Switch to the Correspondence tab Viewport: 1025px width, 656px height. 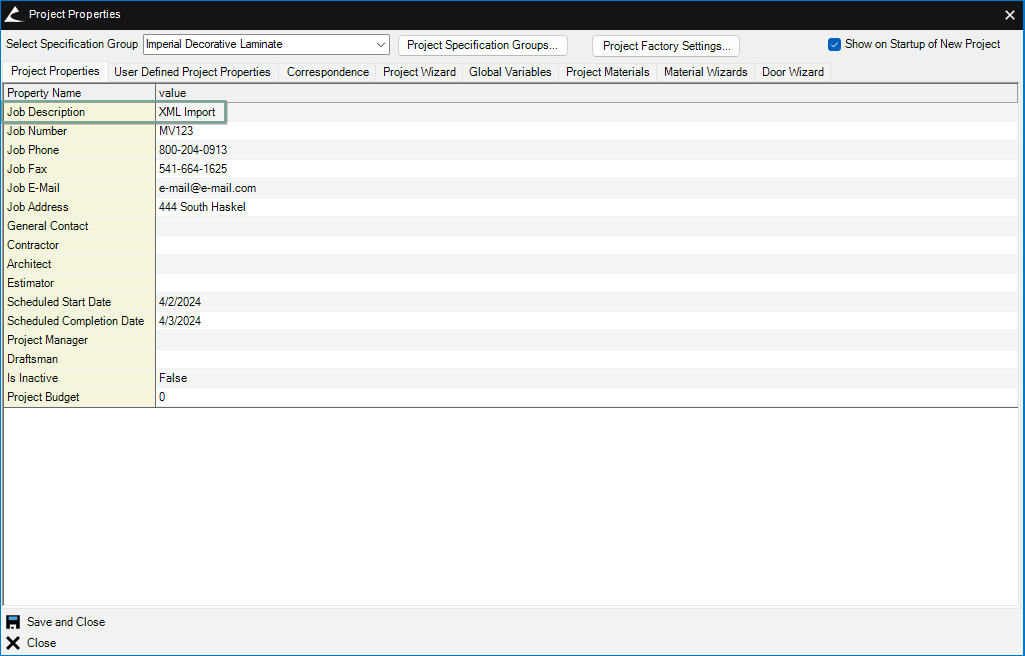click(327, 72)
